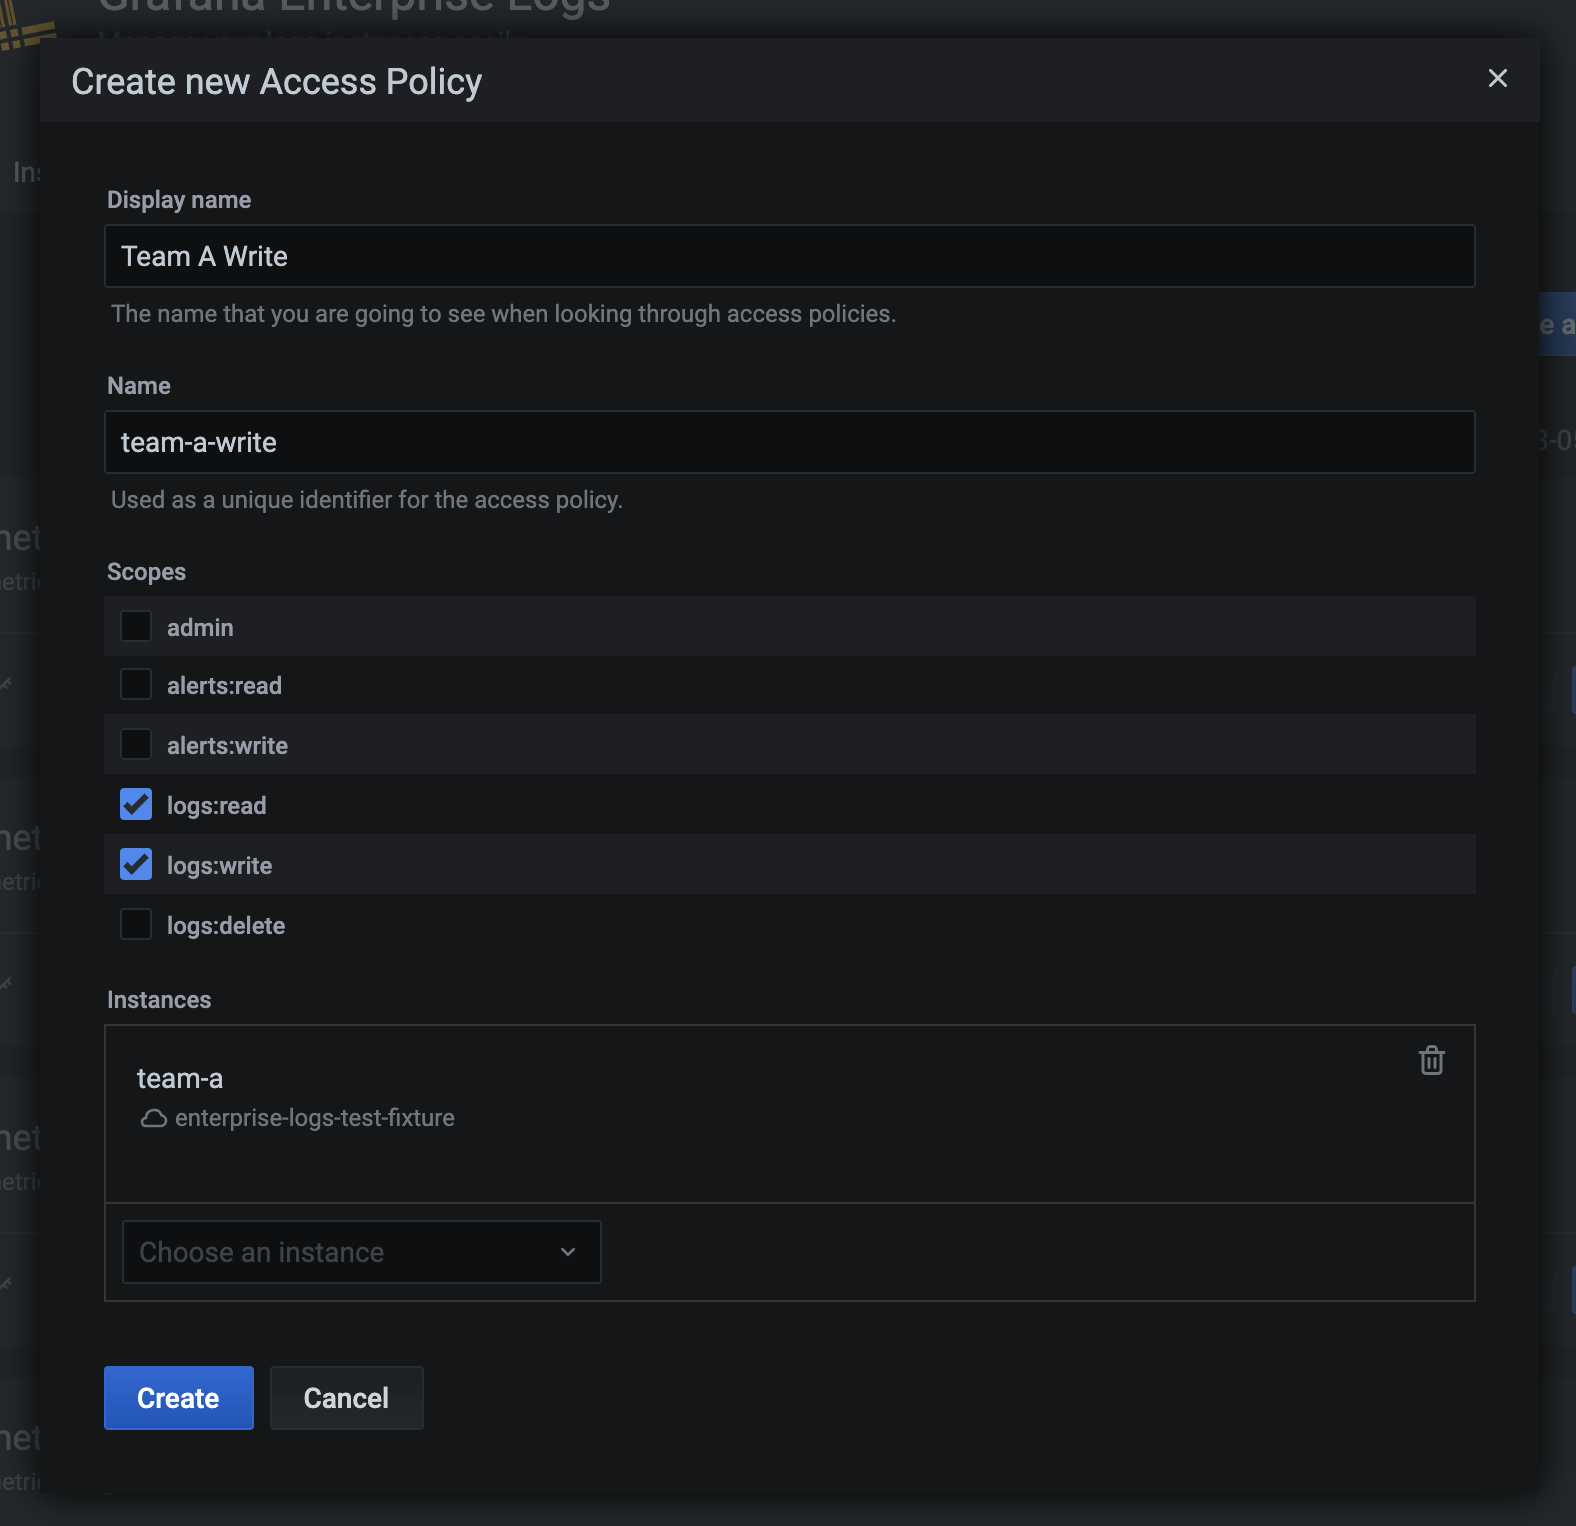Click the cloud icon beside enterprise-logs-test-fixture

click(154, 1118)
